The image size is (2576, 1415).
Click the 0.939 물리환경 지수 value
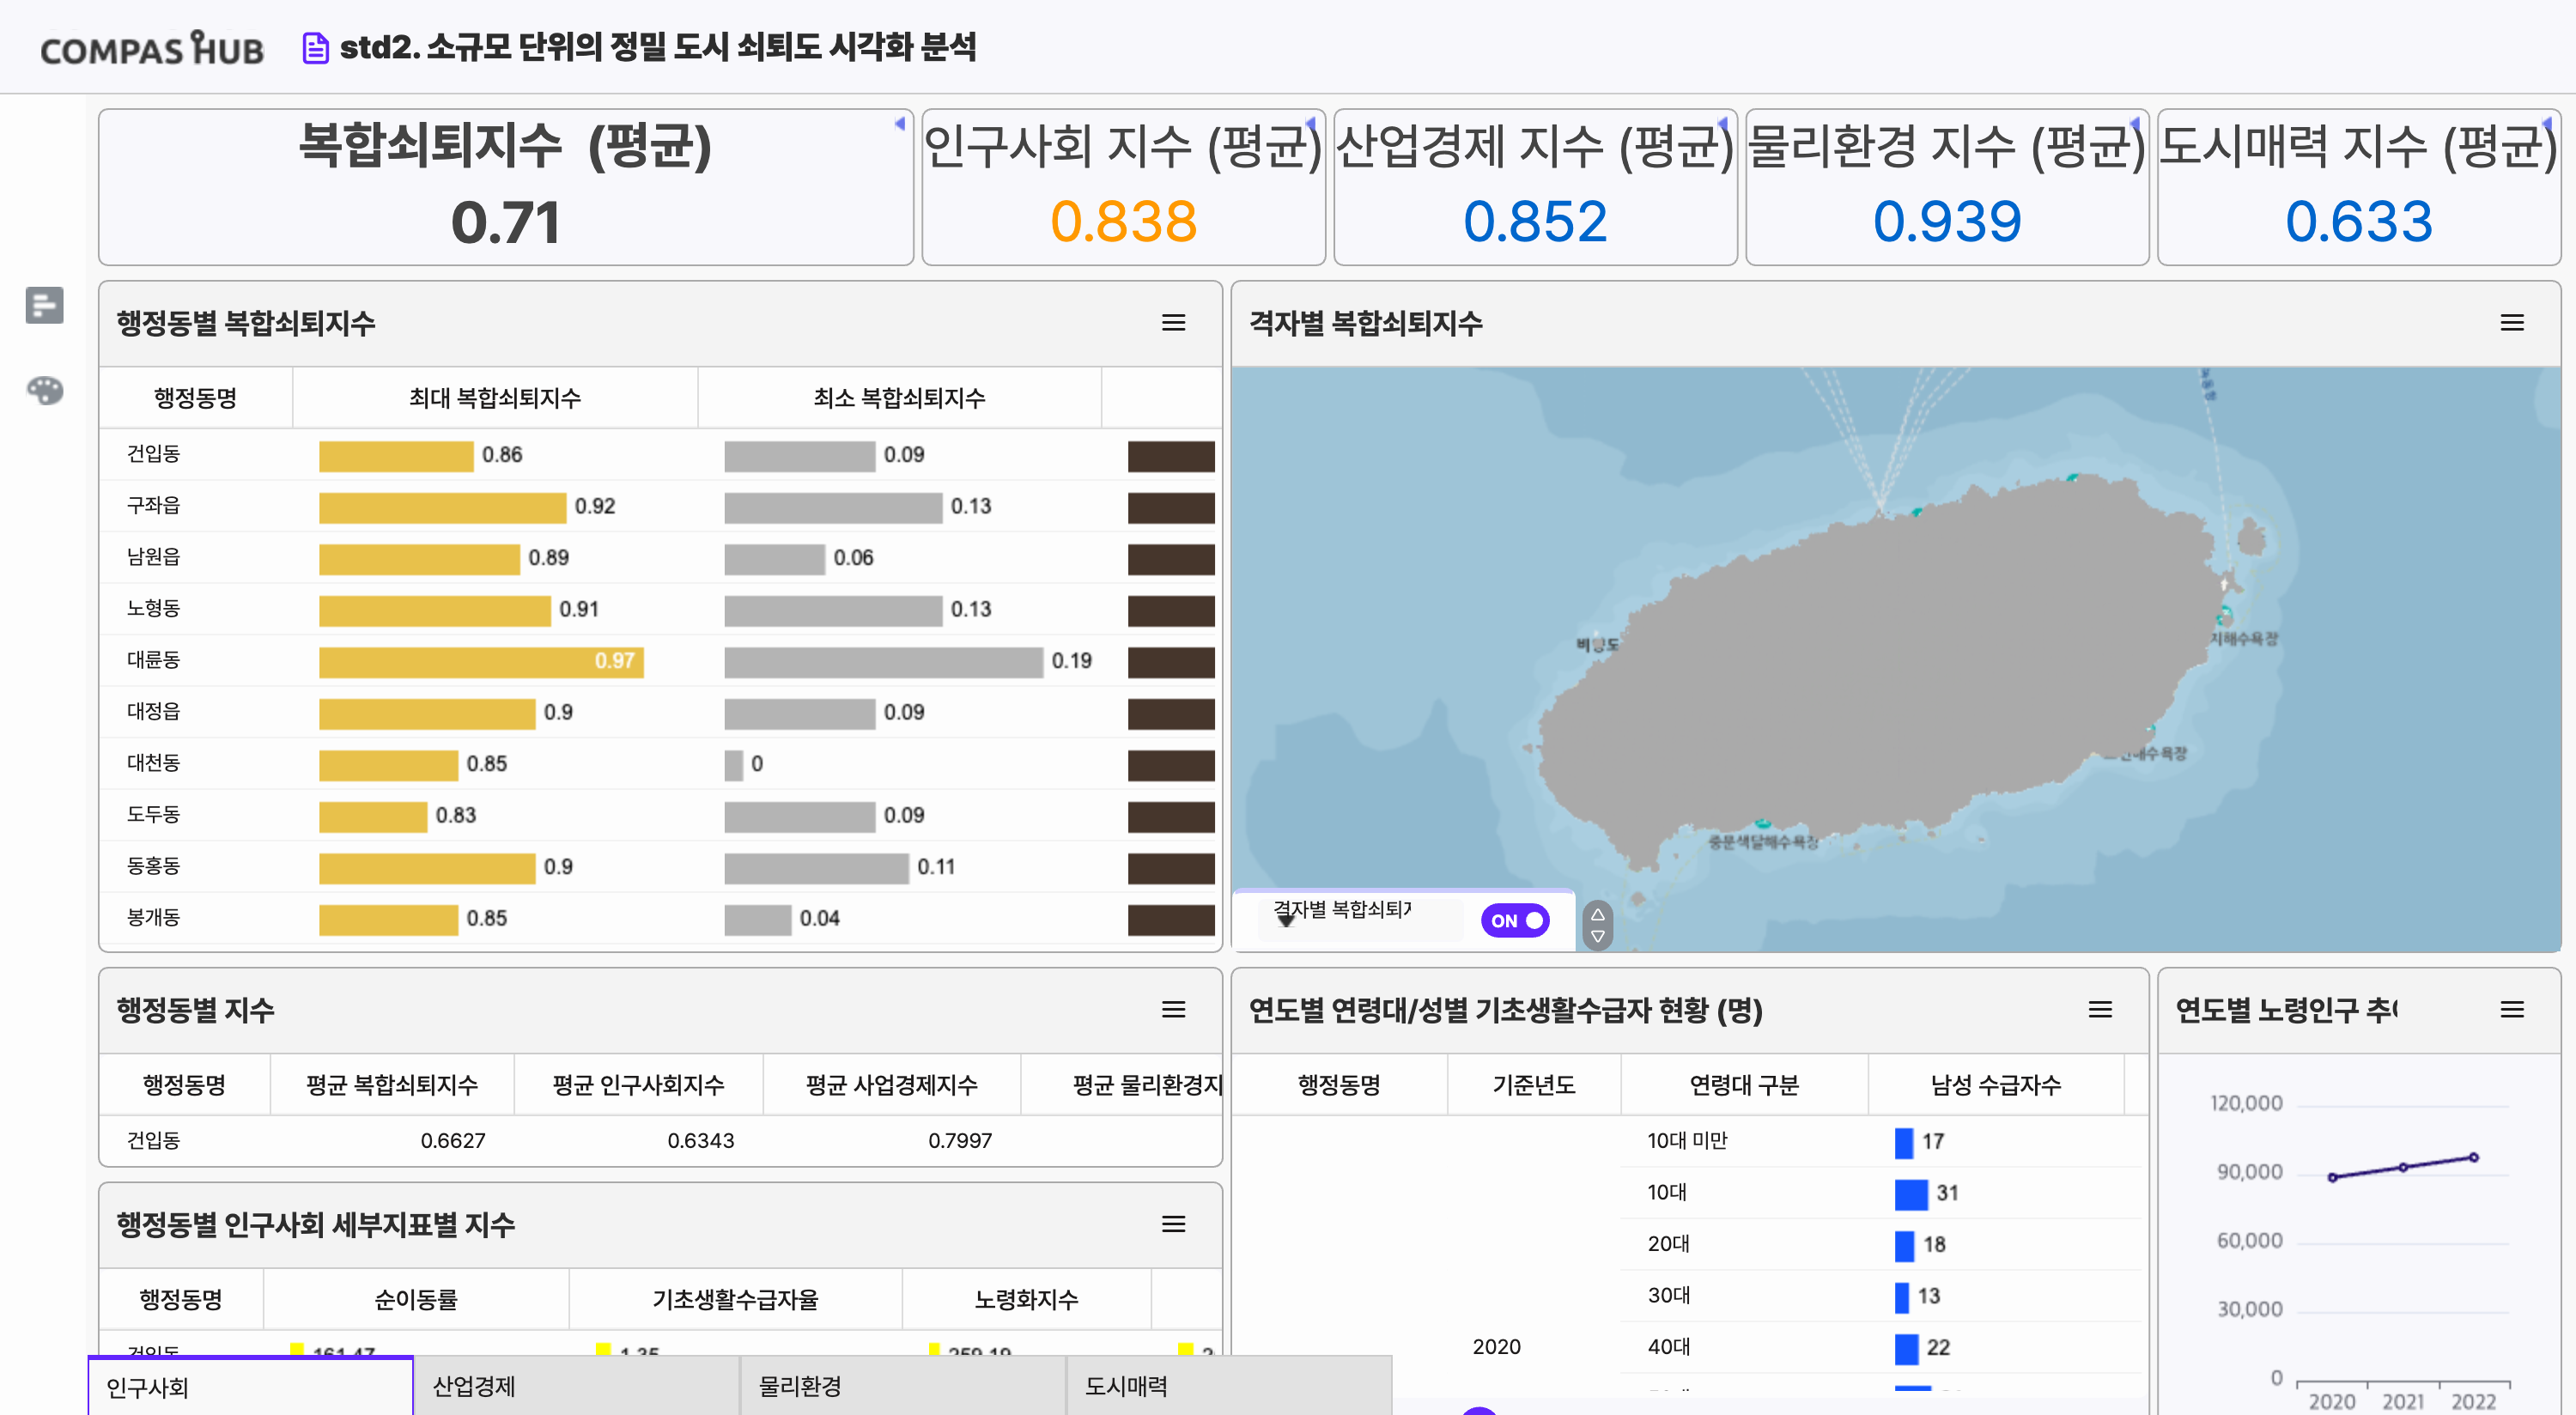(x=1946, y=221)
